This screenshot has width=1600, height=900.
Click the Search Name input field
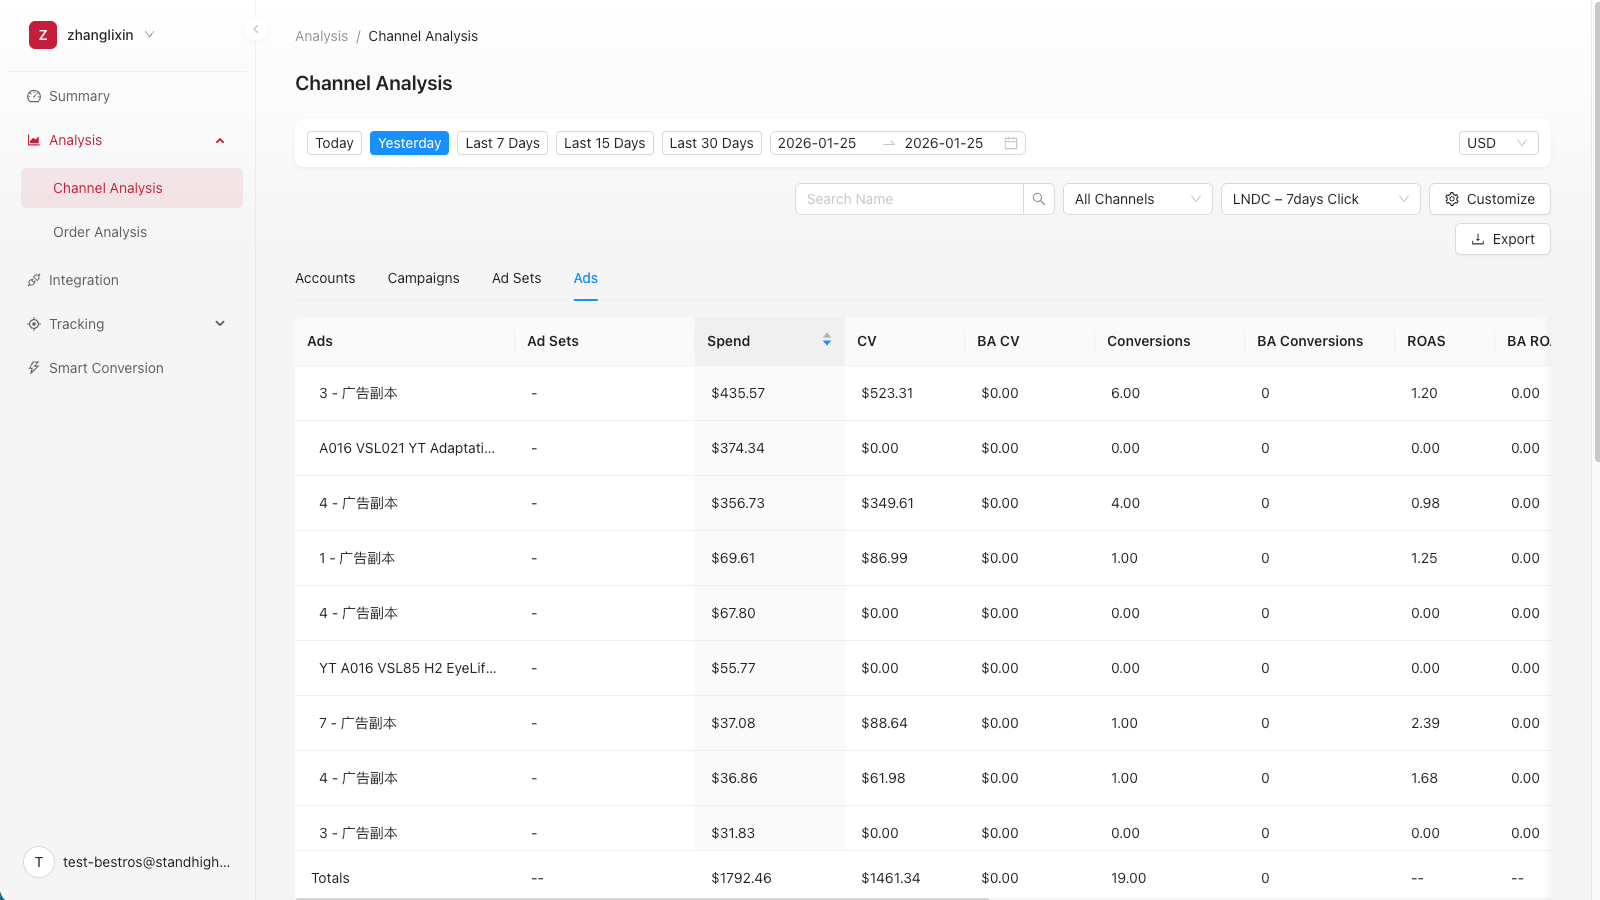pos(909,199)
